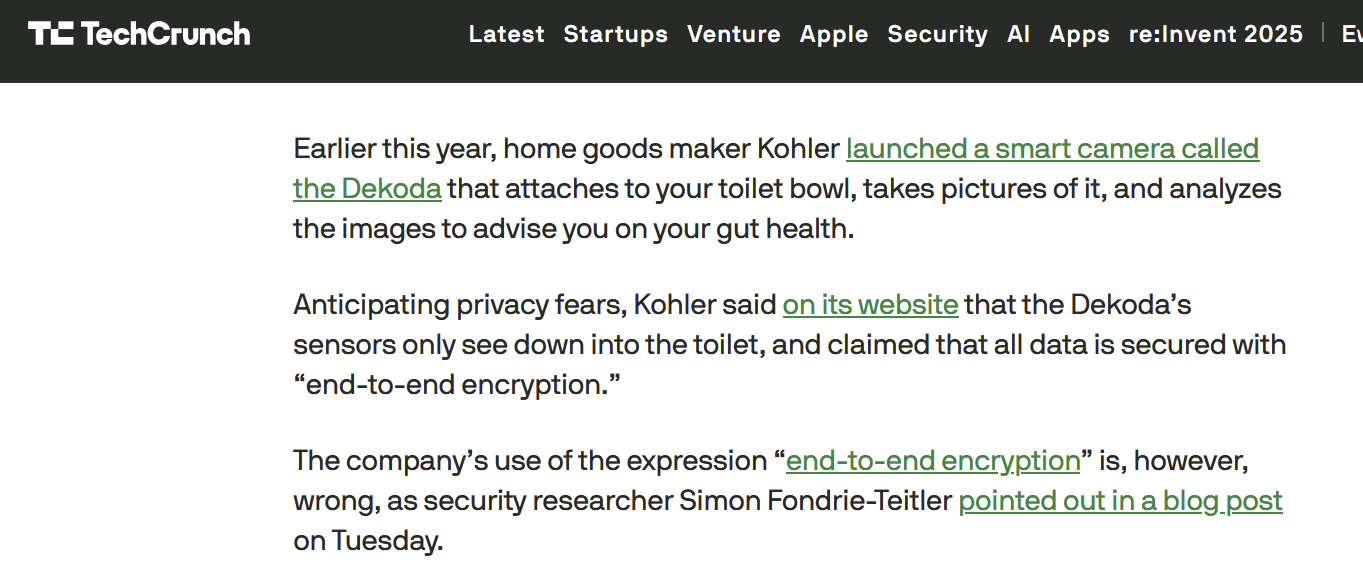Click the vertical divider after re:Invent 2025
The image size is (1363, 576).
(x=1322, y=33)
